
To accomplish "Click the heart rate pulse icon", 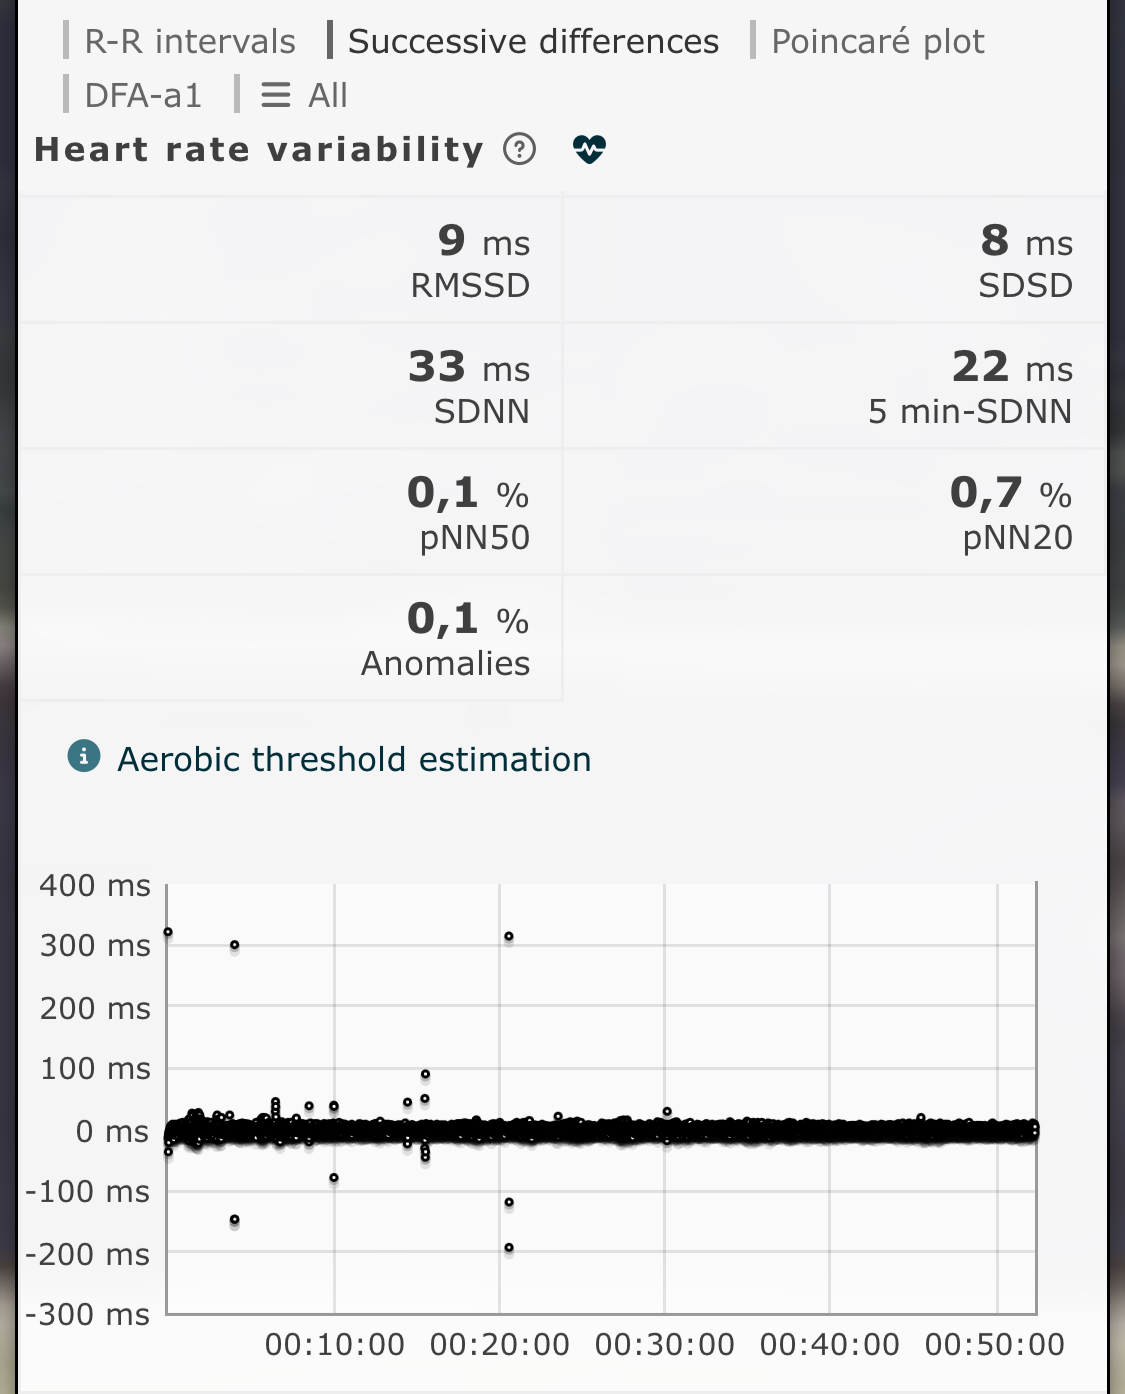I will click(589, 149).
